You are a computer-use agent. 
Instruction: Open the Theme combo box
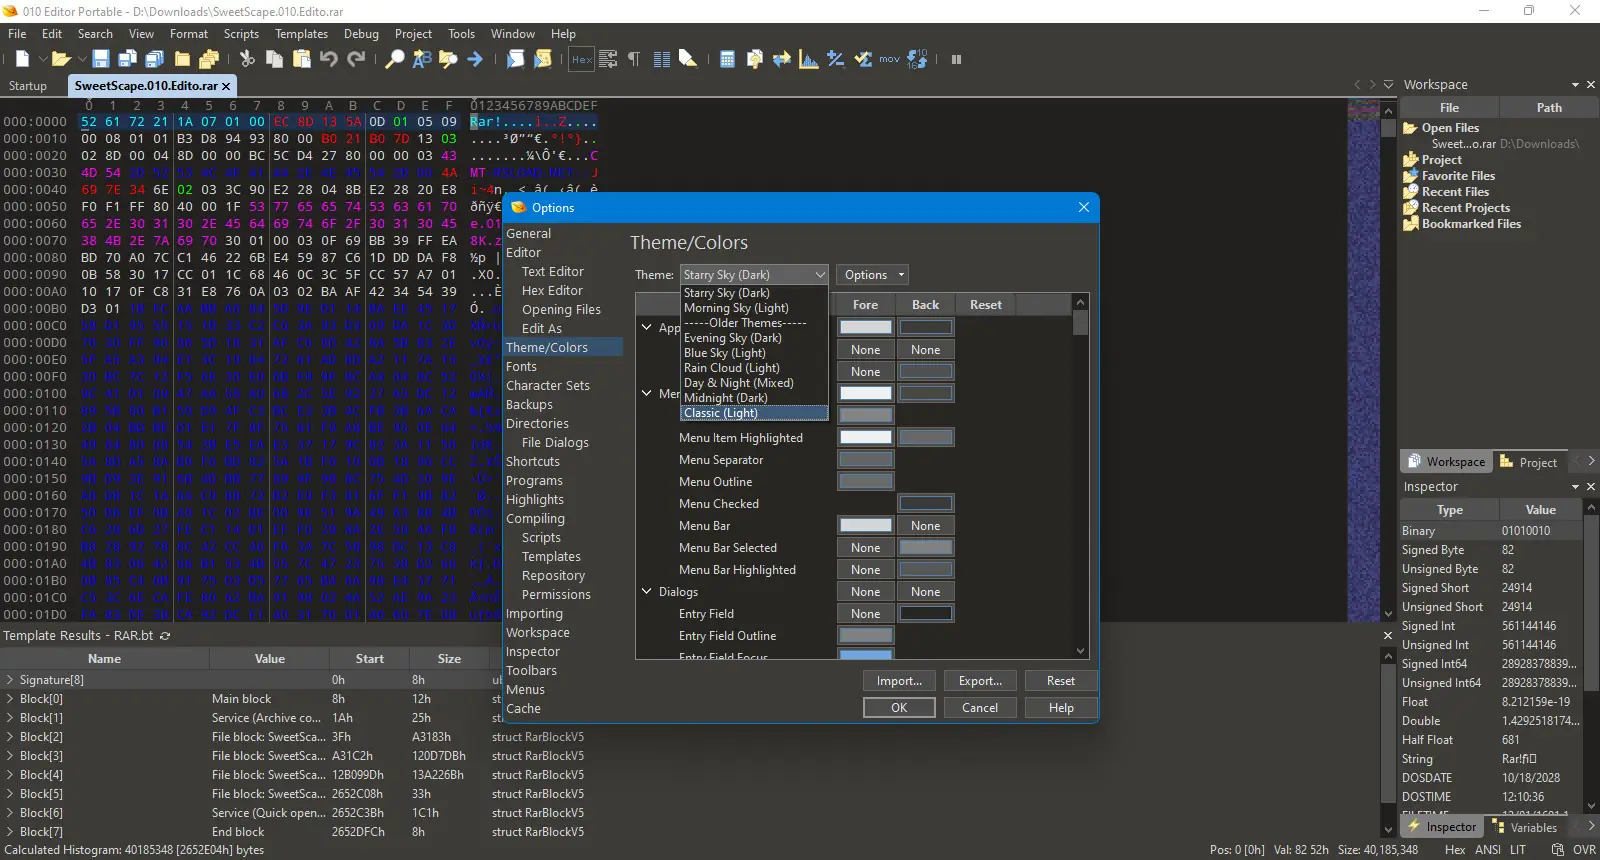pyautogui.click(x=755, y=275)
